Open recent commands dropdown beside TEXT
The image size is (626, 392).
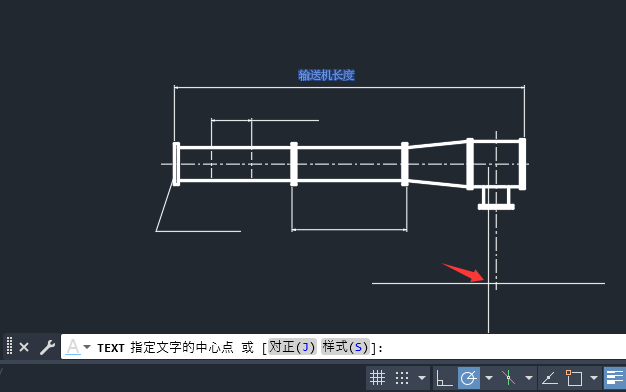87,347
